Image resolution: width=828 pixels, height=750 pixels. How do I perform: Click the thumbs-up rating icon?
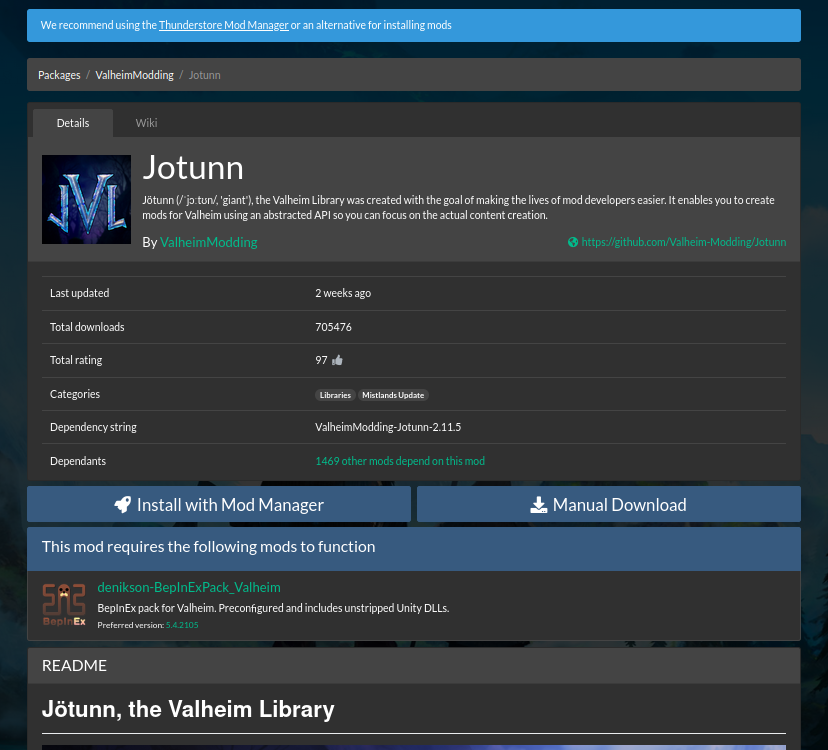(x=337, y=360)
